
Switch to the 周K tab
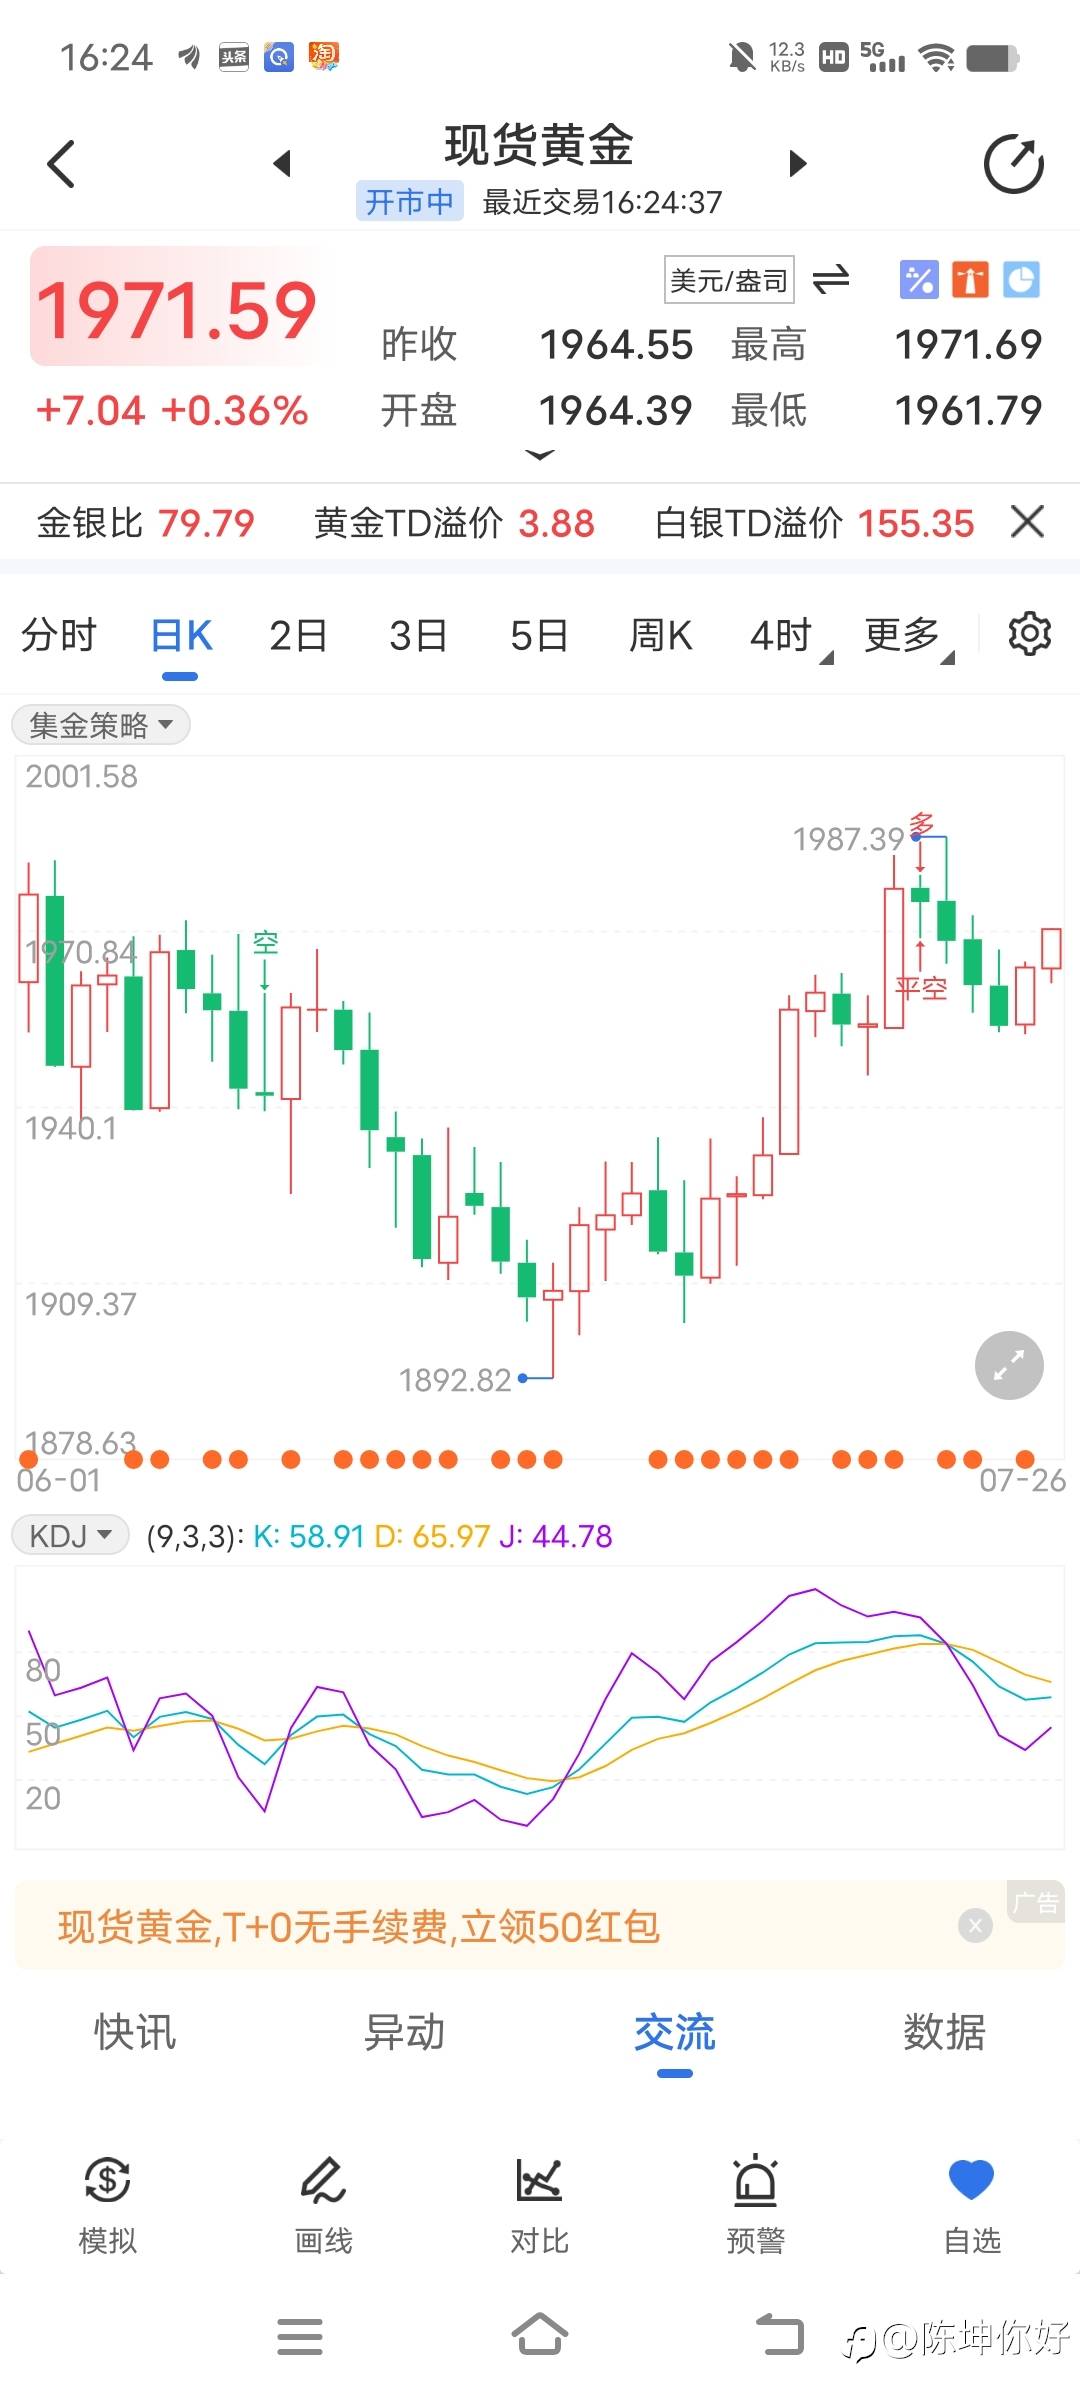coord(660,635)
